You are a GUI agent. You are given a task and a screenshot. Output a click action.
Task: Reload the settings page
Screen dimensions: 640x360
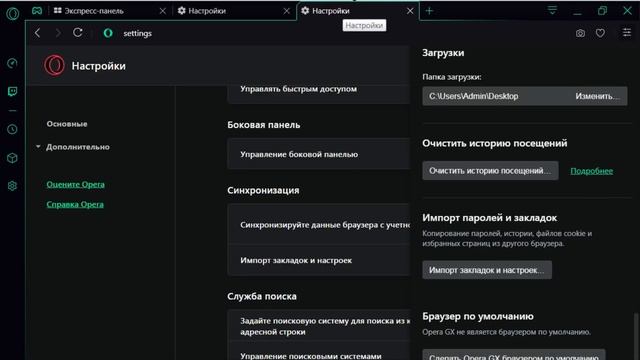(78, 33)
